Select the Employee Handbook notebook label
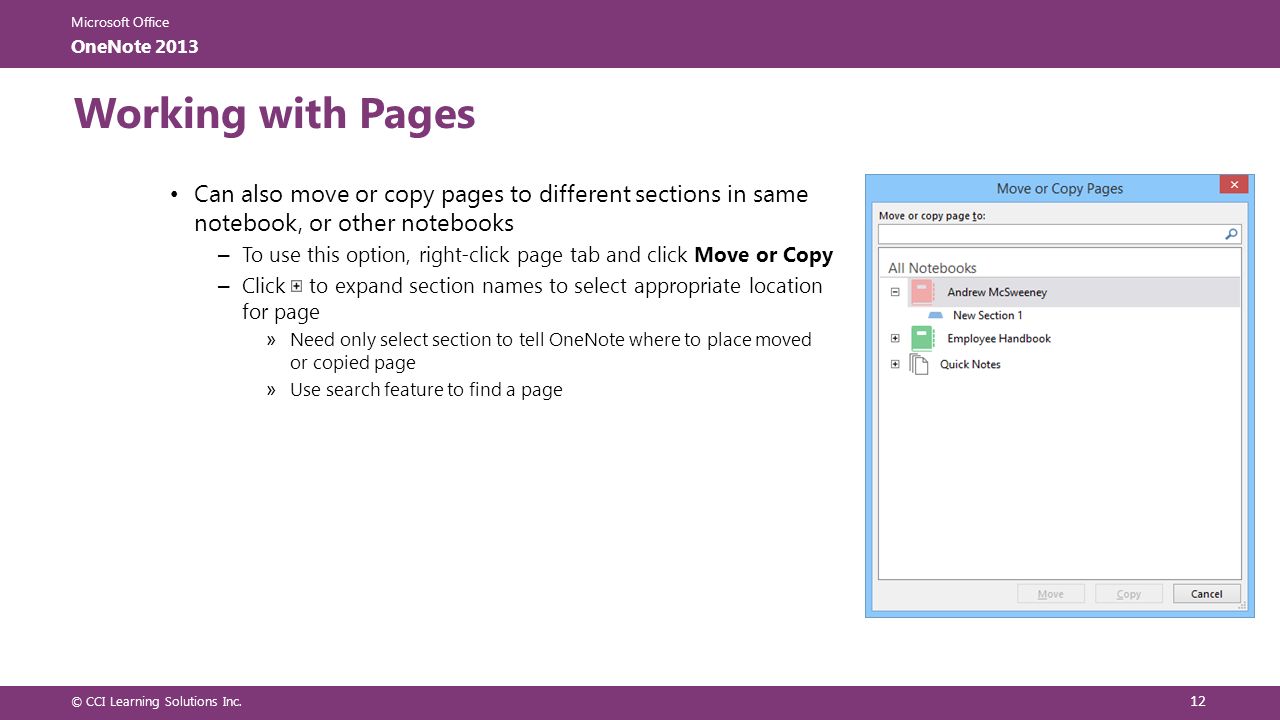Viewport: 1280px width, 720px height. tap(999, 338)
